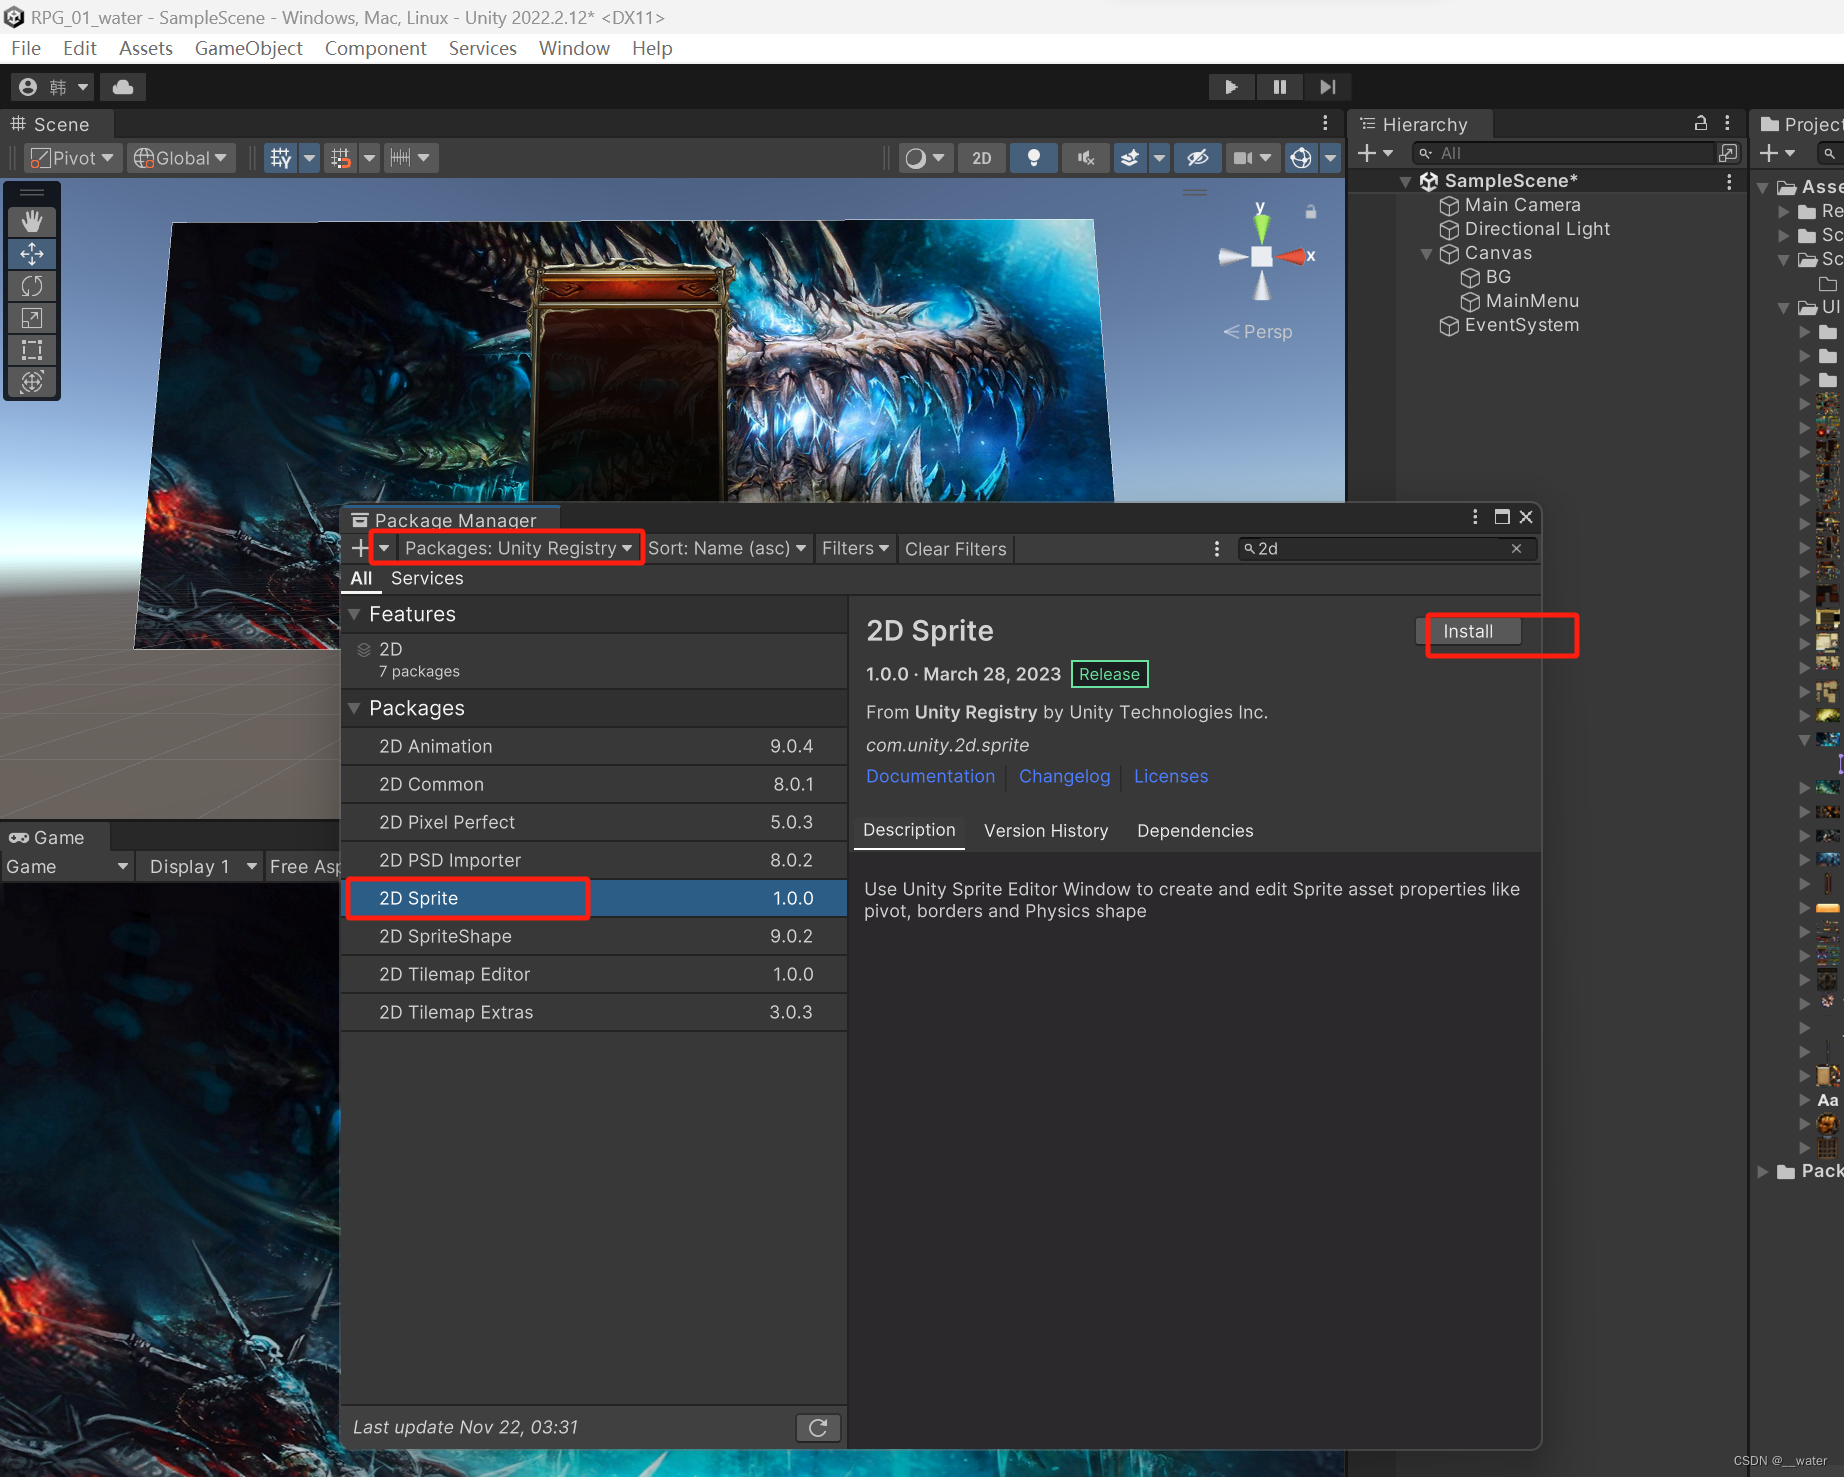Click the Play button
The image size is (1844, 1477).
click(x=1231, y=87)
